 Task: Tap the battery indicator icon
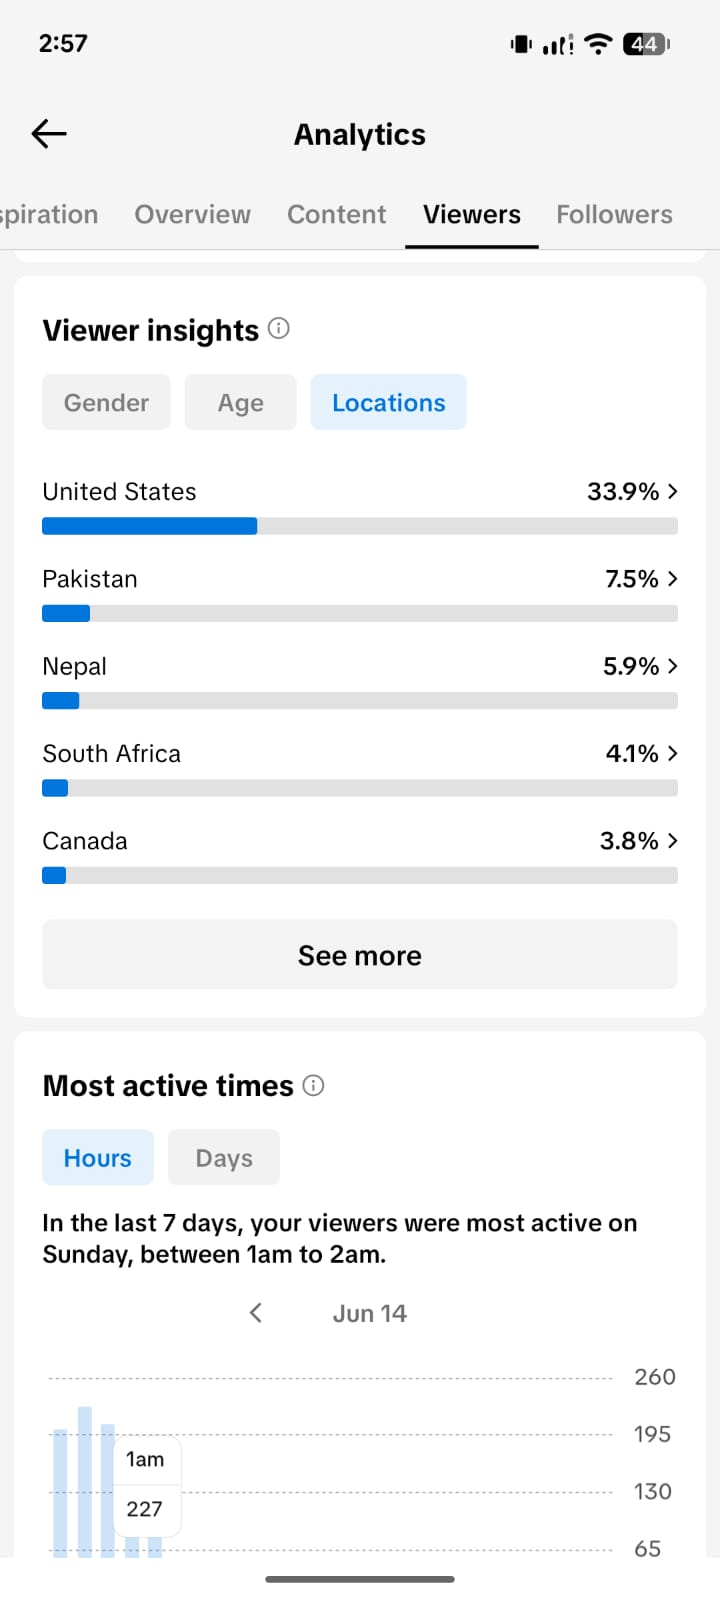pos(646,44)
